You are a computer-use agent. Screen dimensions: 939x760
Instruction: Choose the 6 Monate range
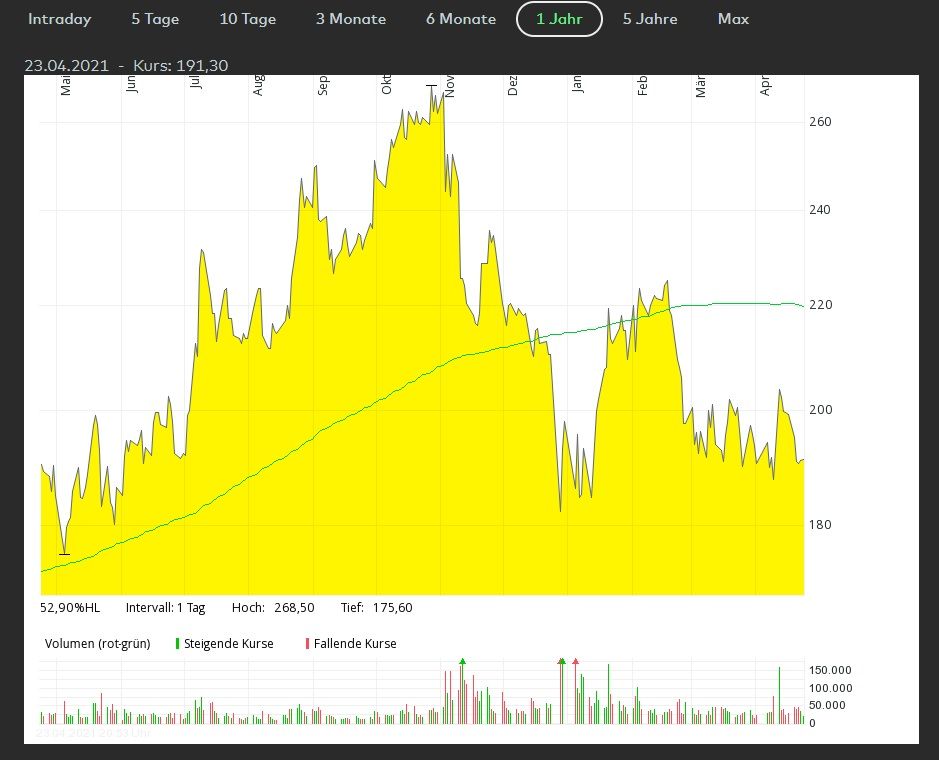tap(460, 19)
